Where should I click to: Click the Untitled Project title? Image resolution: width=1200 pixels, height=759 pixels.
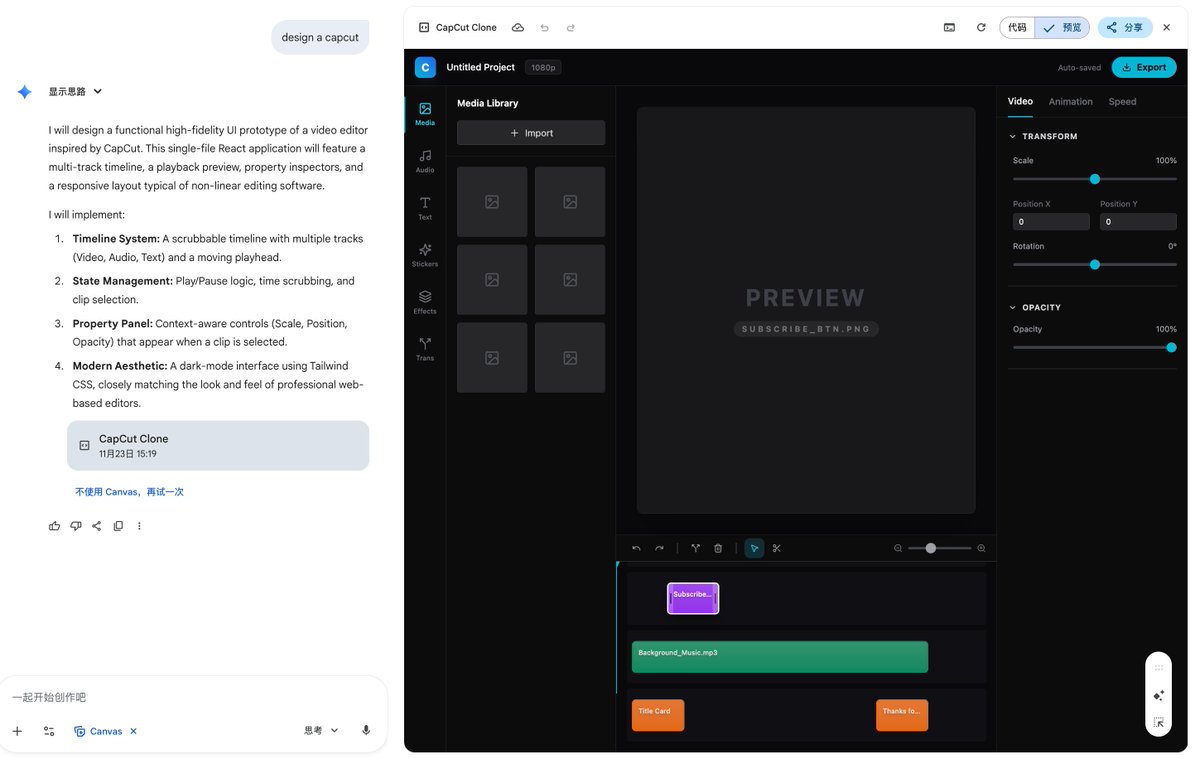480,67
